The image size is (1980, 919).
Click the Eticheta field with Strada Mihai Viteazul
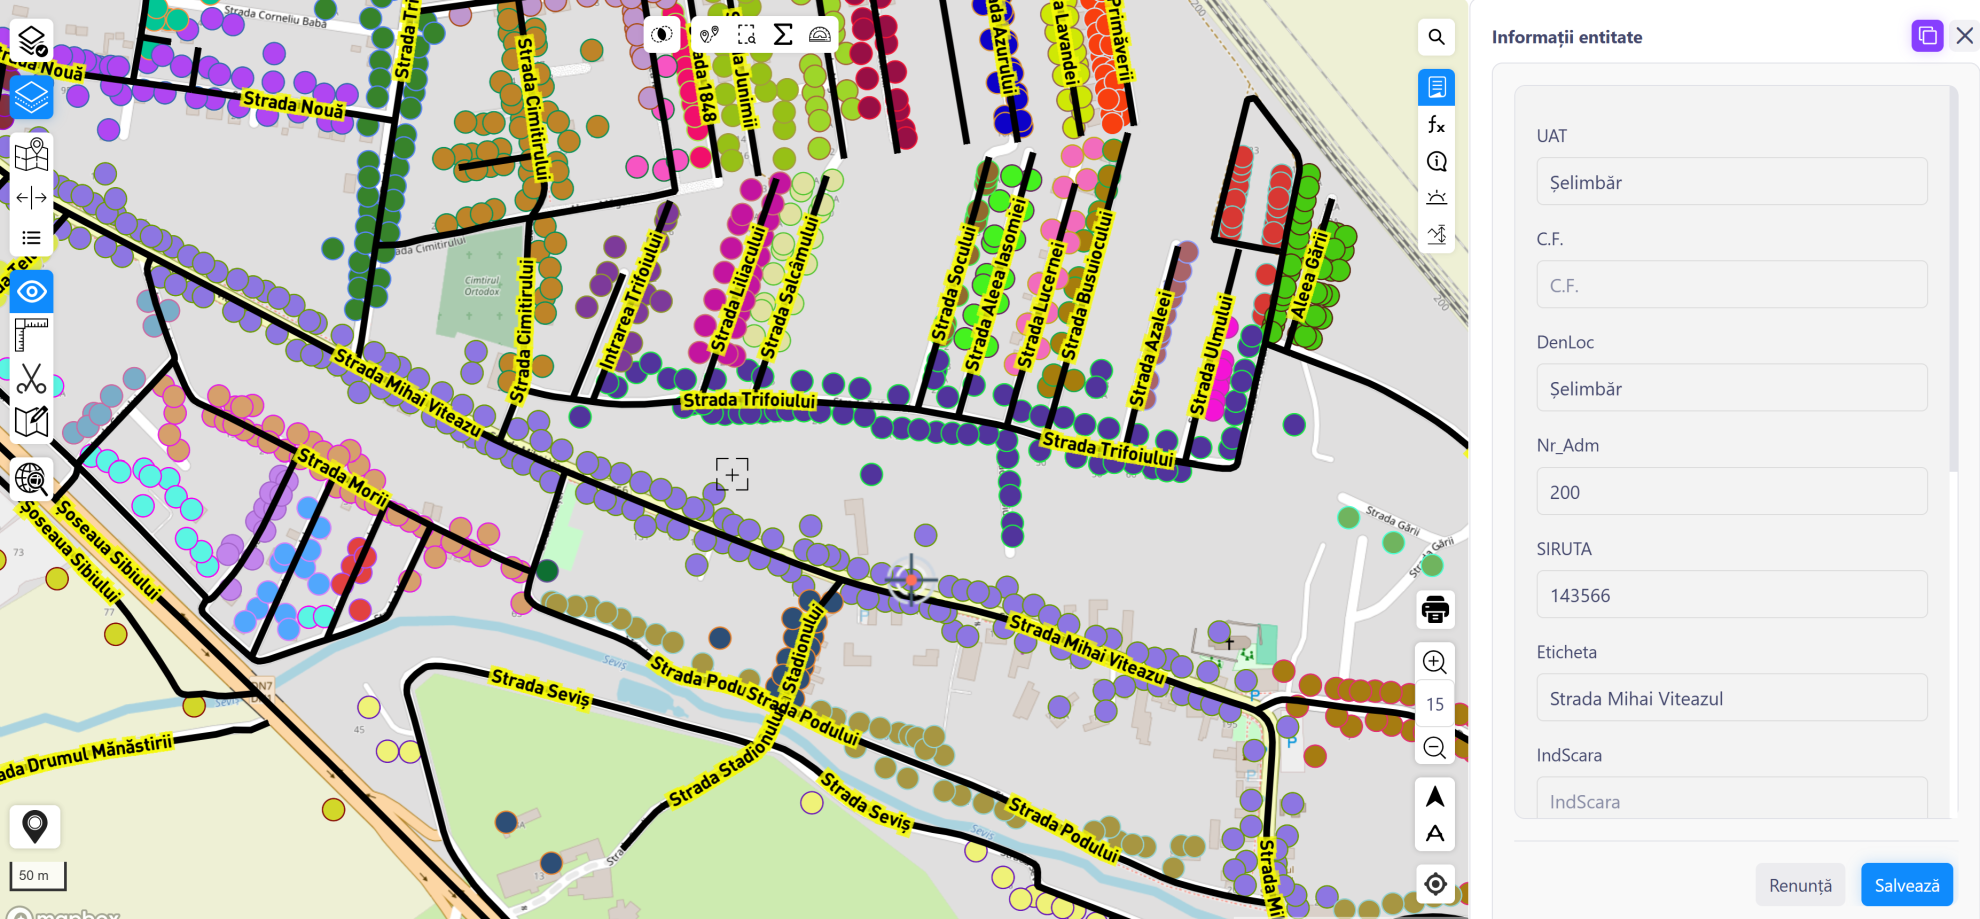(1731, 698)
